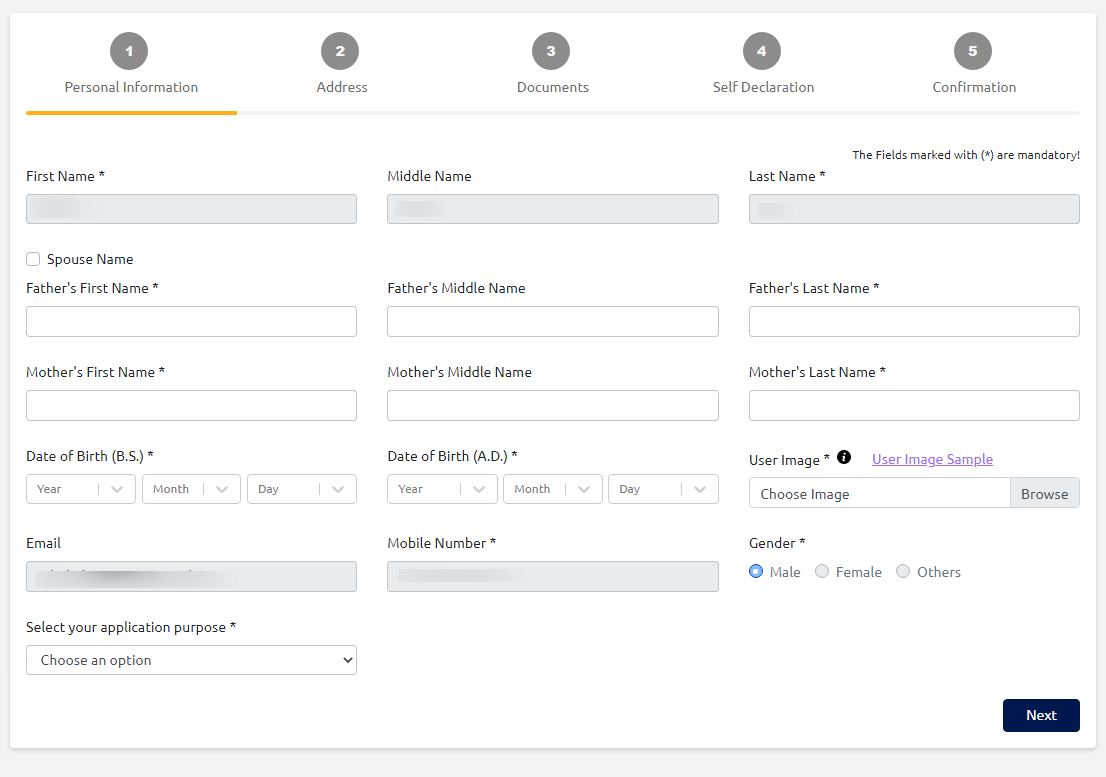Select step 2 circle for Address
This screenshot has height=777, width=1106.
pyautogui.click(x=340, y=51)
